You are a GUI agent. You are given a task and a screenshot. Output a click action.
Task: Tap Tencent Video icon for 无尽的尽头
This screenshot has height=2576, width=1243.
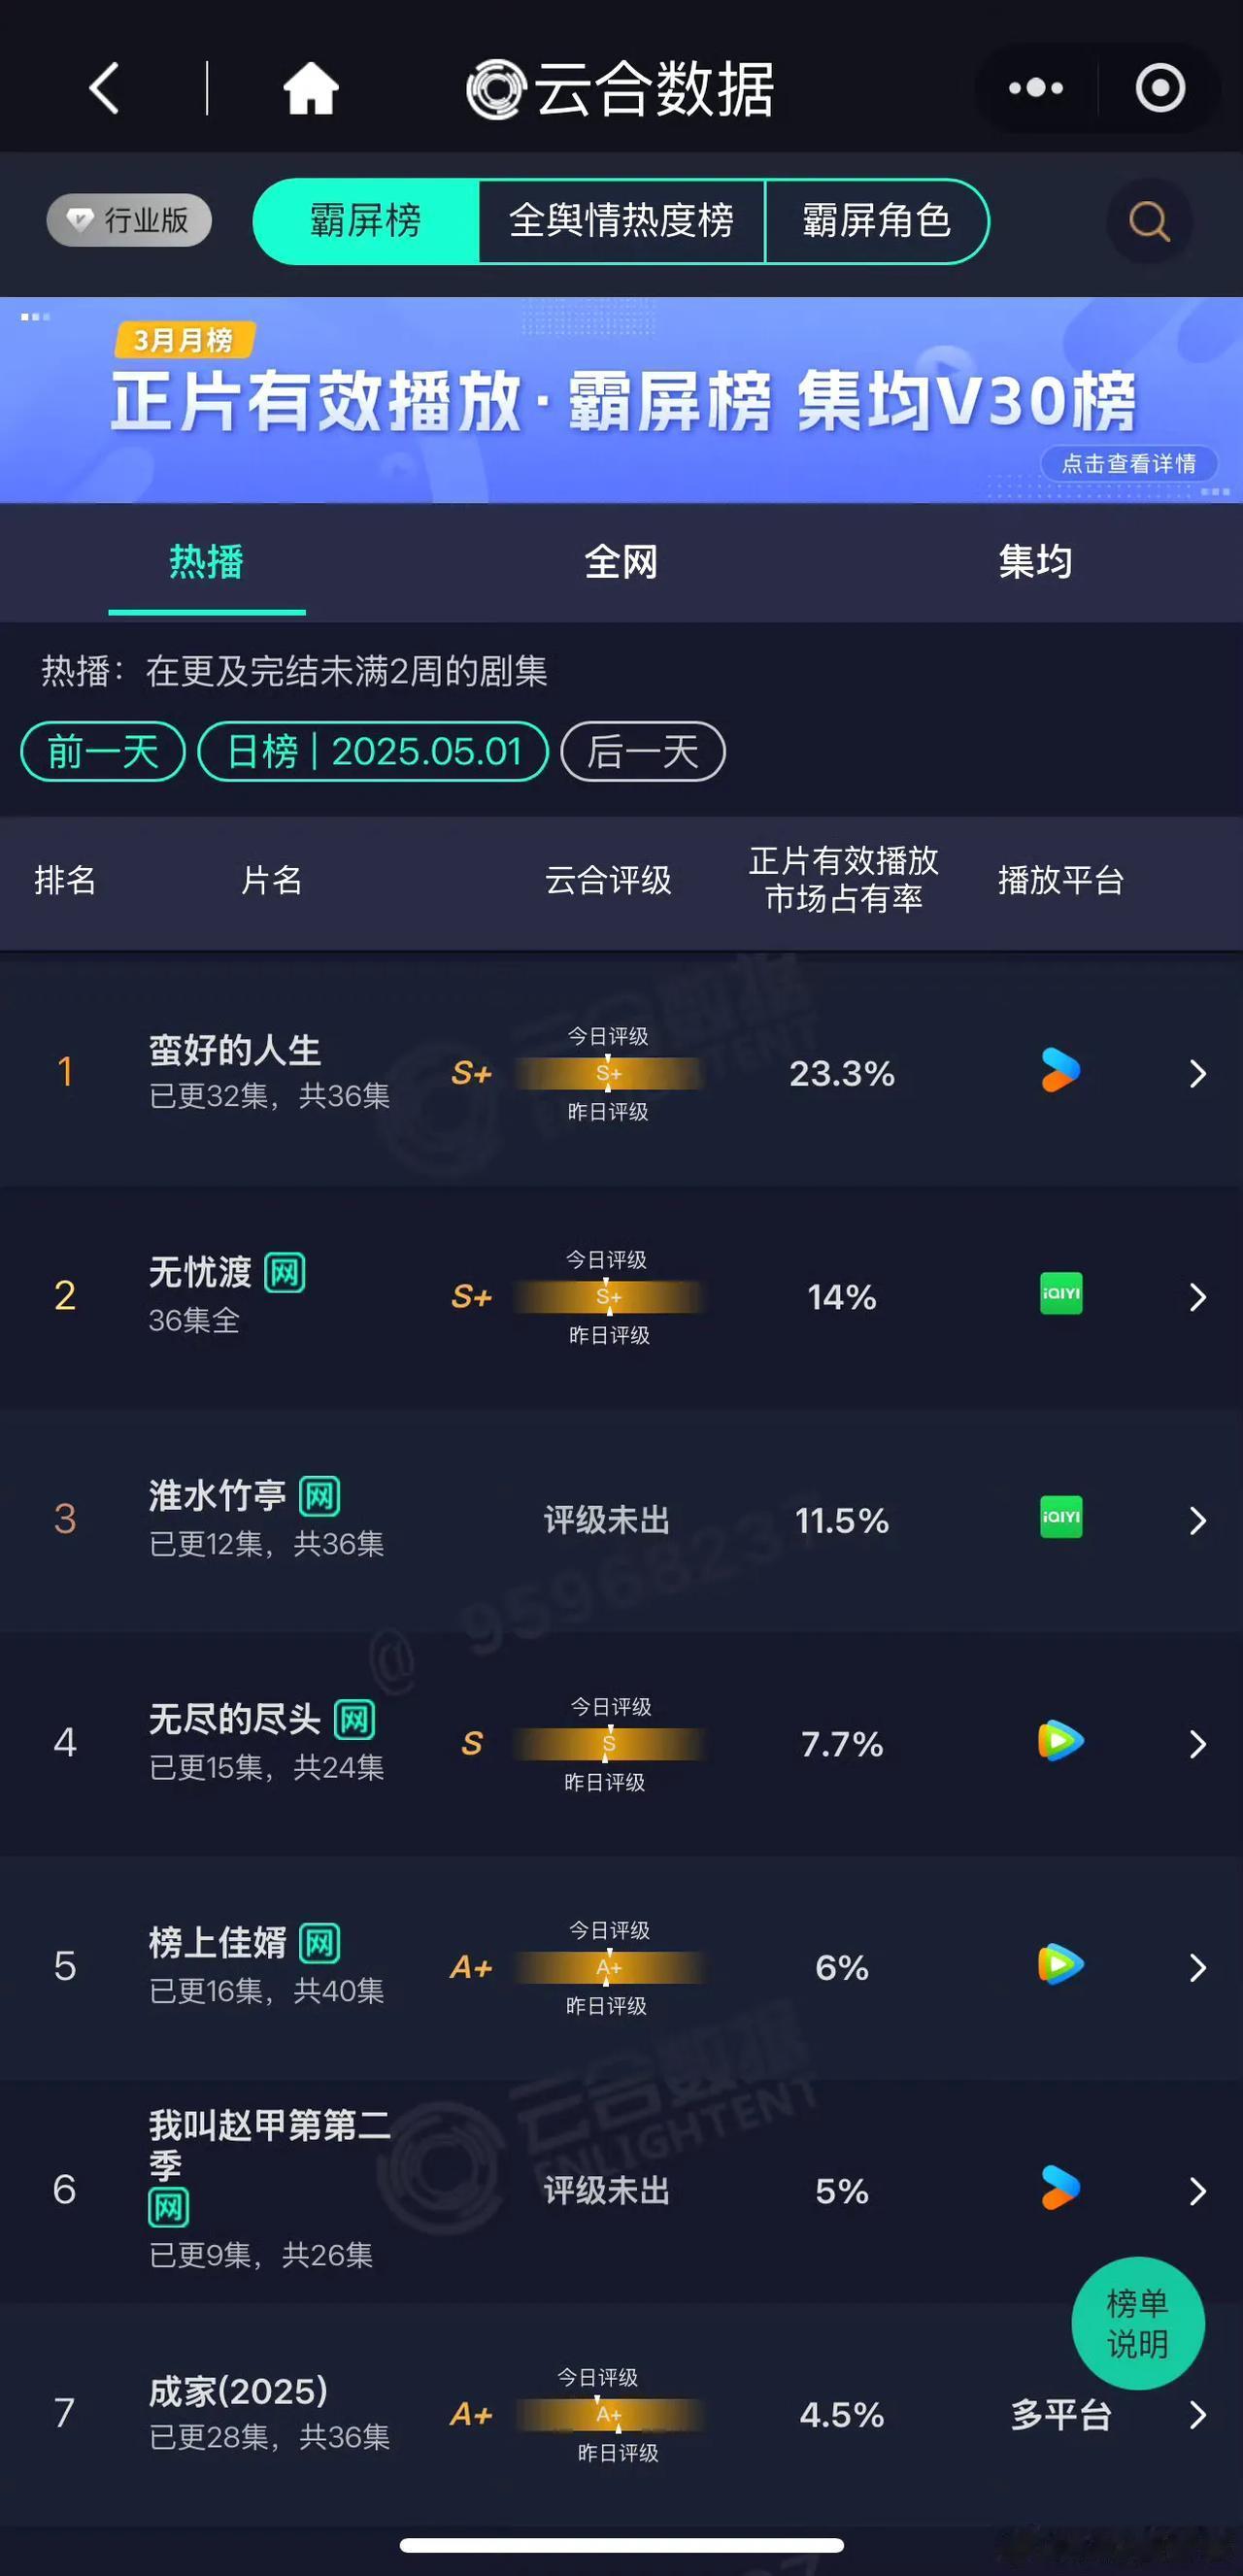tap(1060, 1741)
